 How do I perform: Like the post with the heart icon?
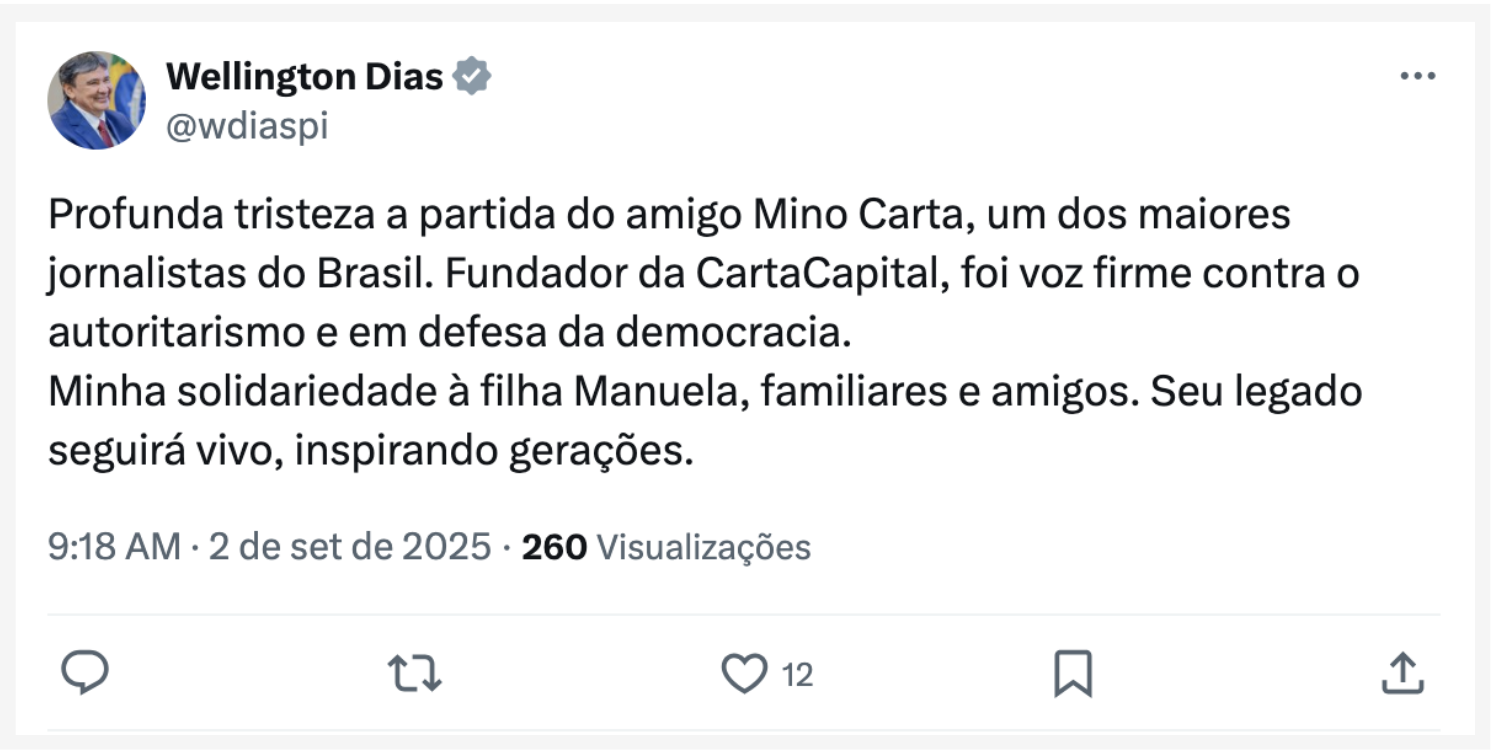744,674
